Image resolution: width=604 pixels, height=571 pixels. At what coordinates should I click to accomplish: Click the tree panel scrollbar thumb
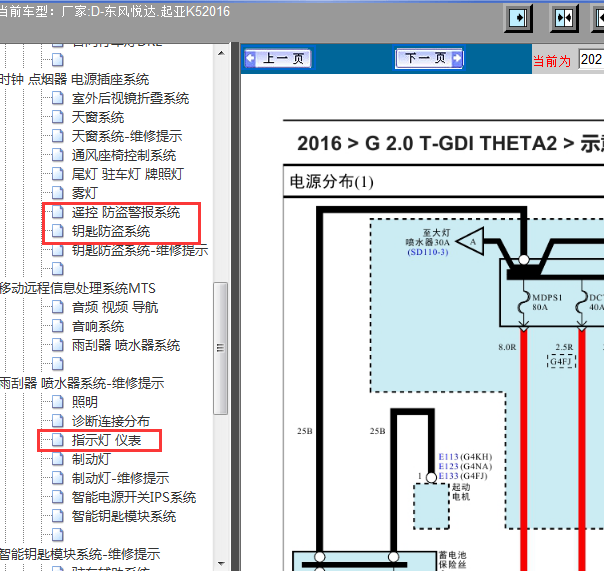tap(221, 348)
